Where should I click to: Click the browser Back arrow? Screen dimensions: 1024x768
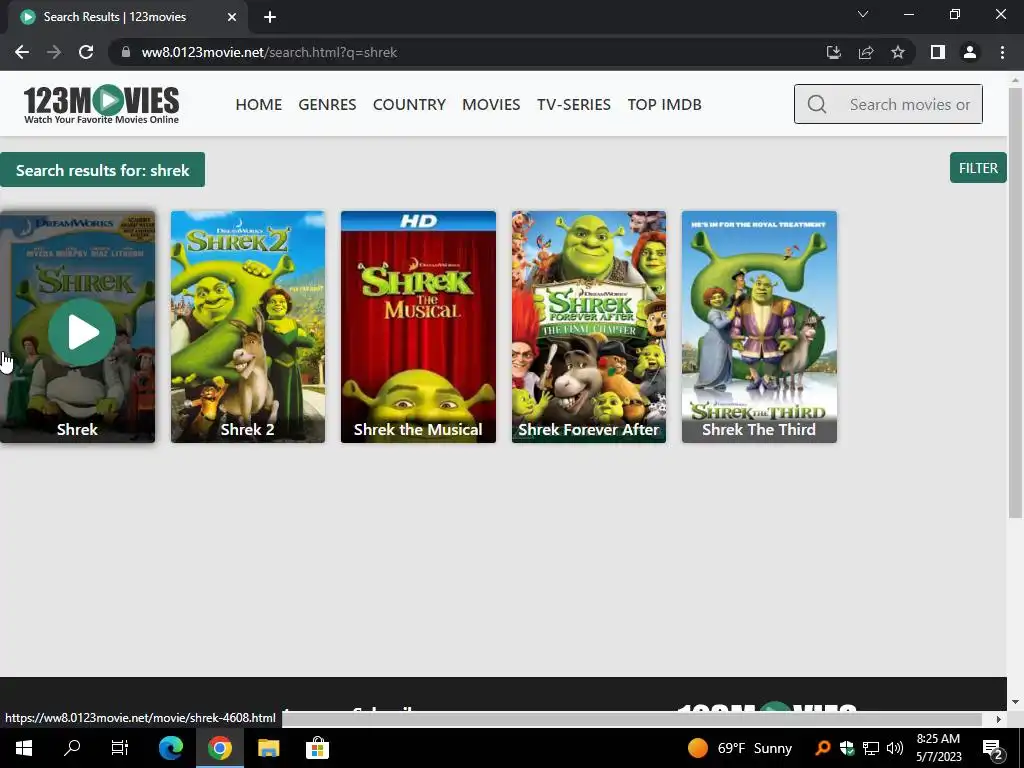22,52
